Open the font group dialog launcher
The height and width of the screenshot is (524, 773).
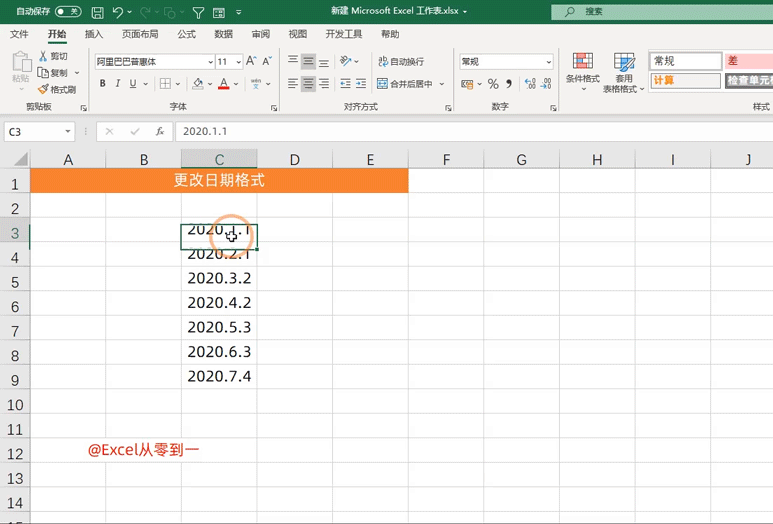point(274,107)
